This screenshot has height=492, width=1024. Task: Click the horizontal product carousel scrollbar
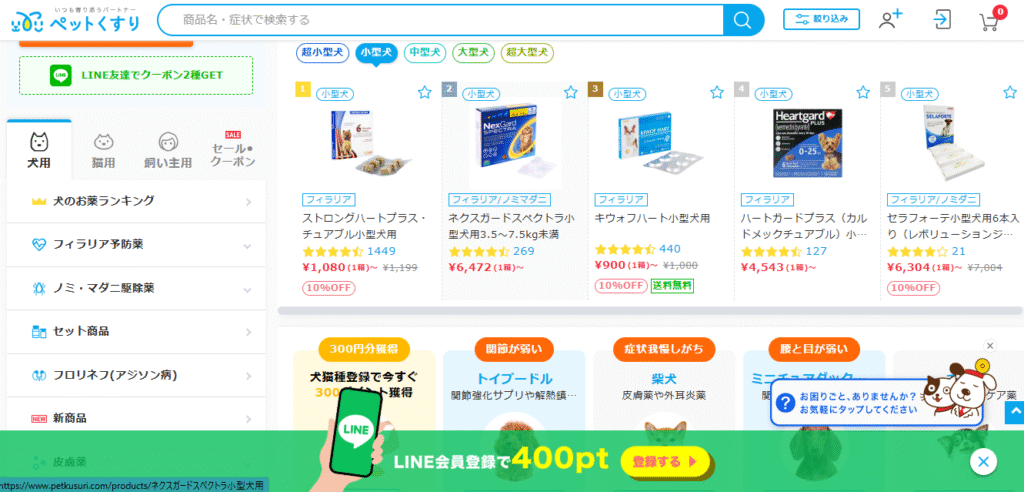click(x=650, y=311)
